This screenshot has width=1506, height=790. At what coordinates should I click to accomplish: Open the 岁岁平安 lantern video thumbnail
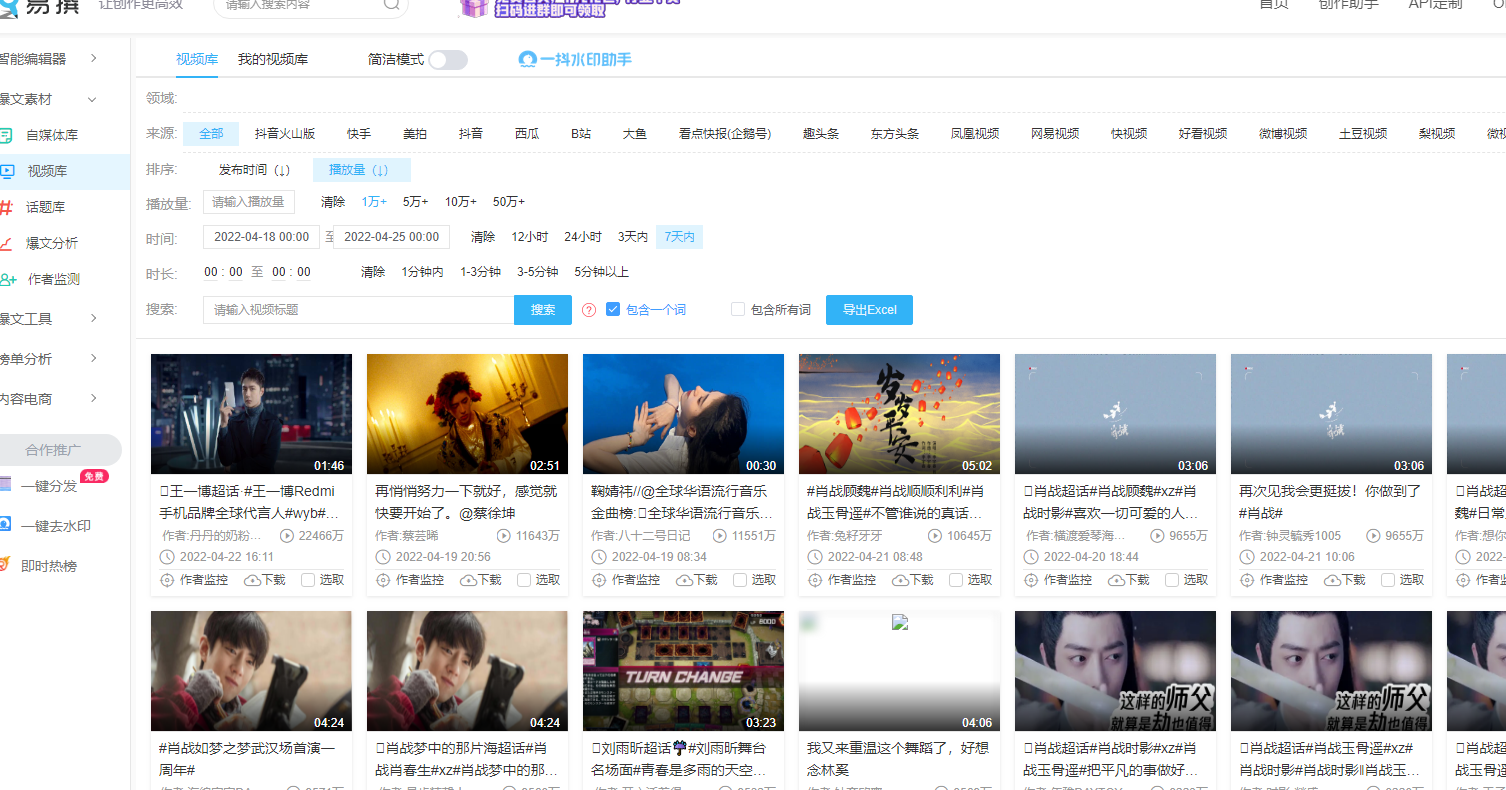click(900, 414)
